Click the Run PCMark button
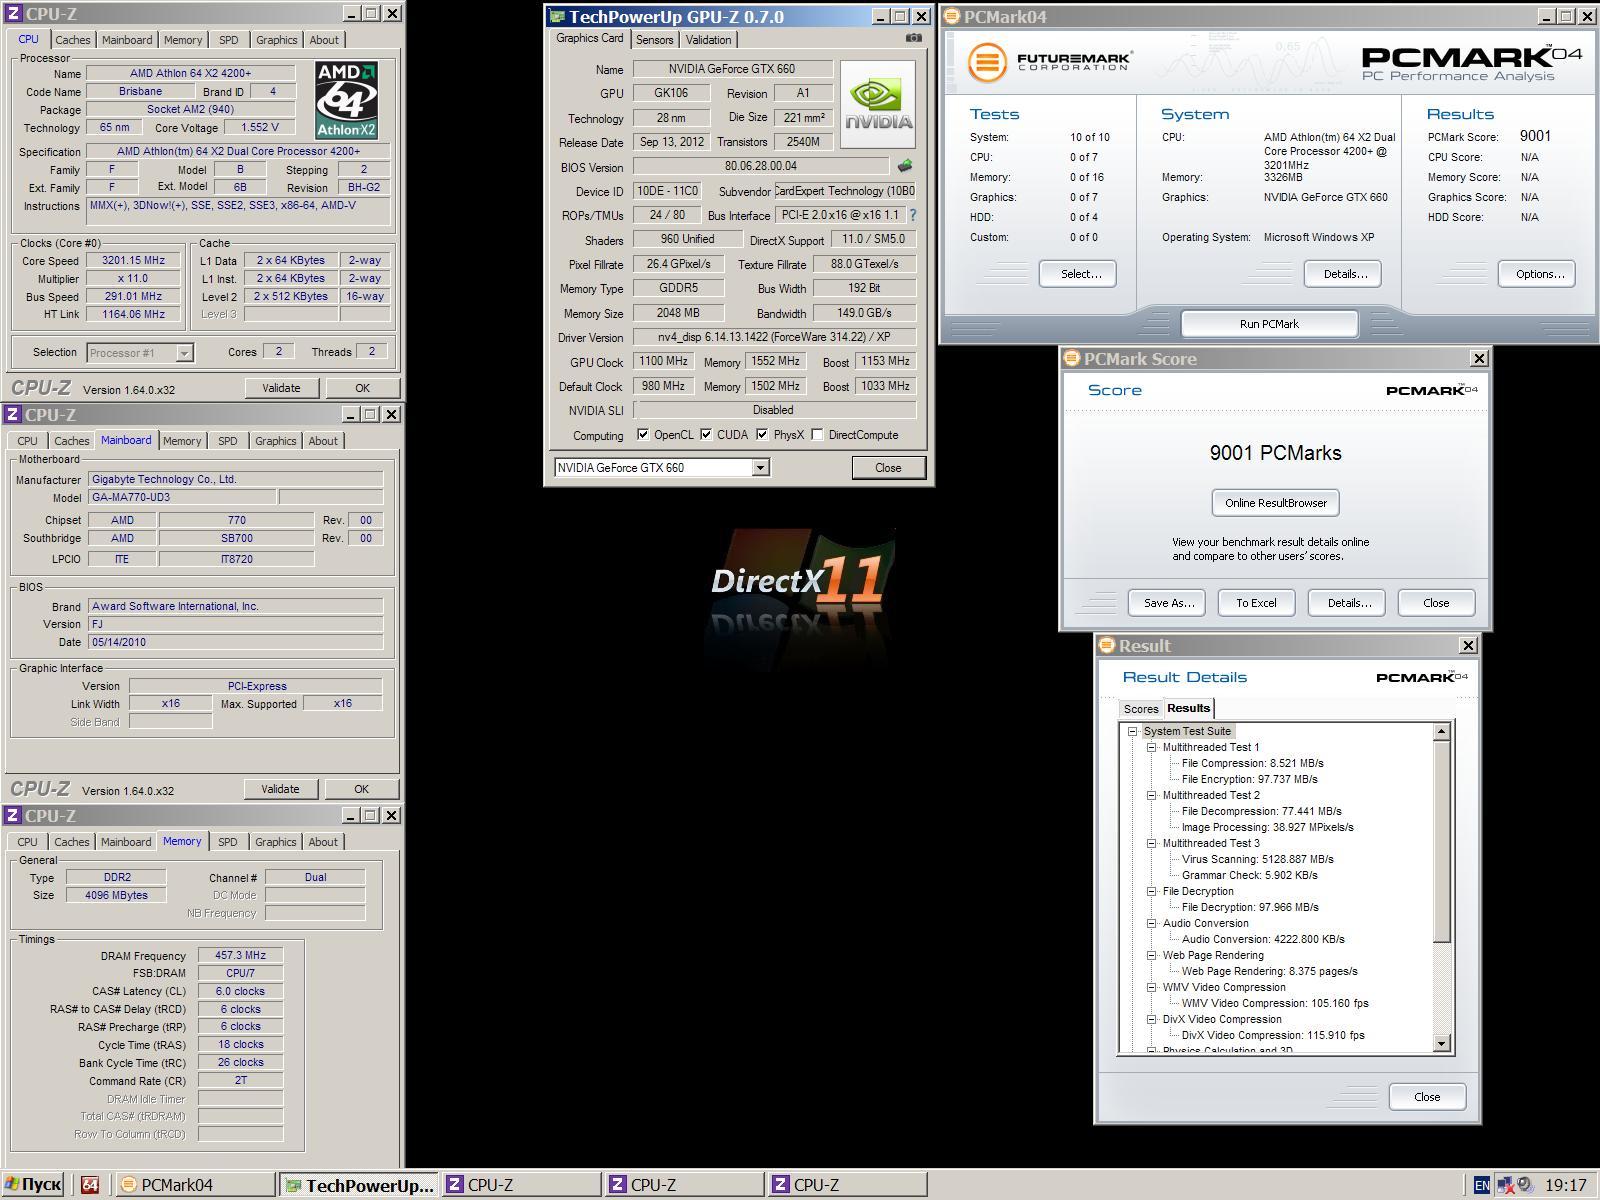 click(1269, 324)
